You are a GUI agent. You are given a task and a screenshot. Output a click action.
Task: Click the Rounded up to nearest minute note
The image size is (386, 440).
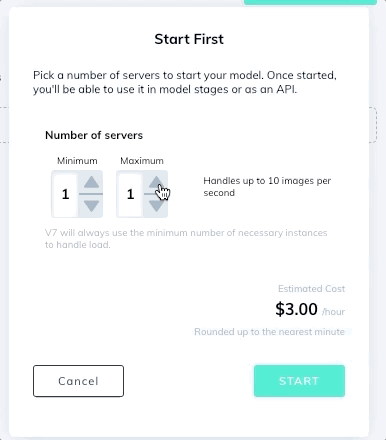pos(269,332)
